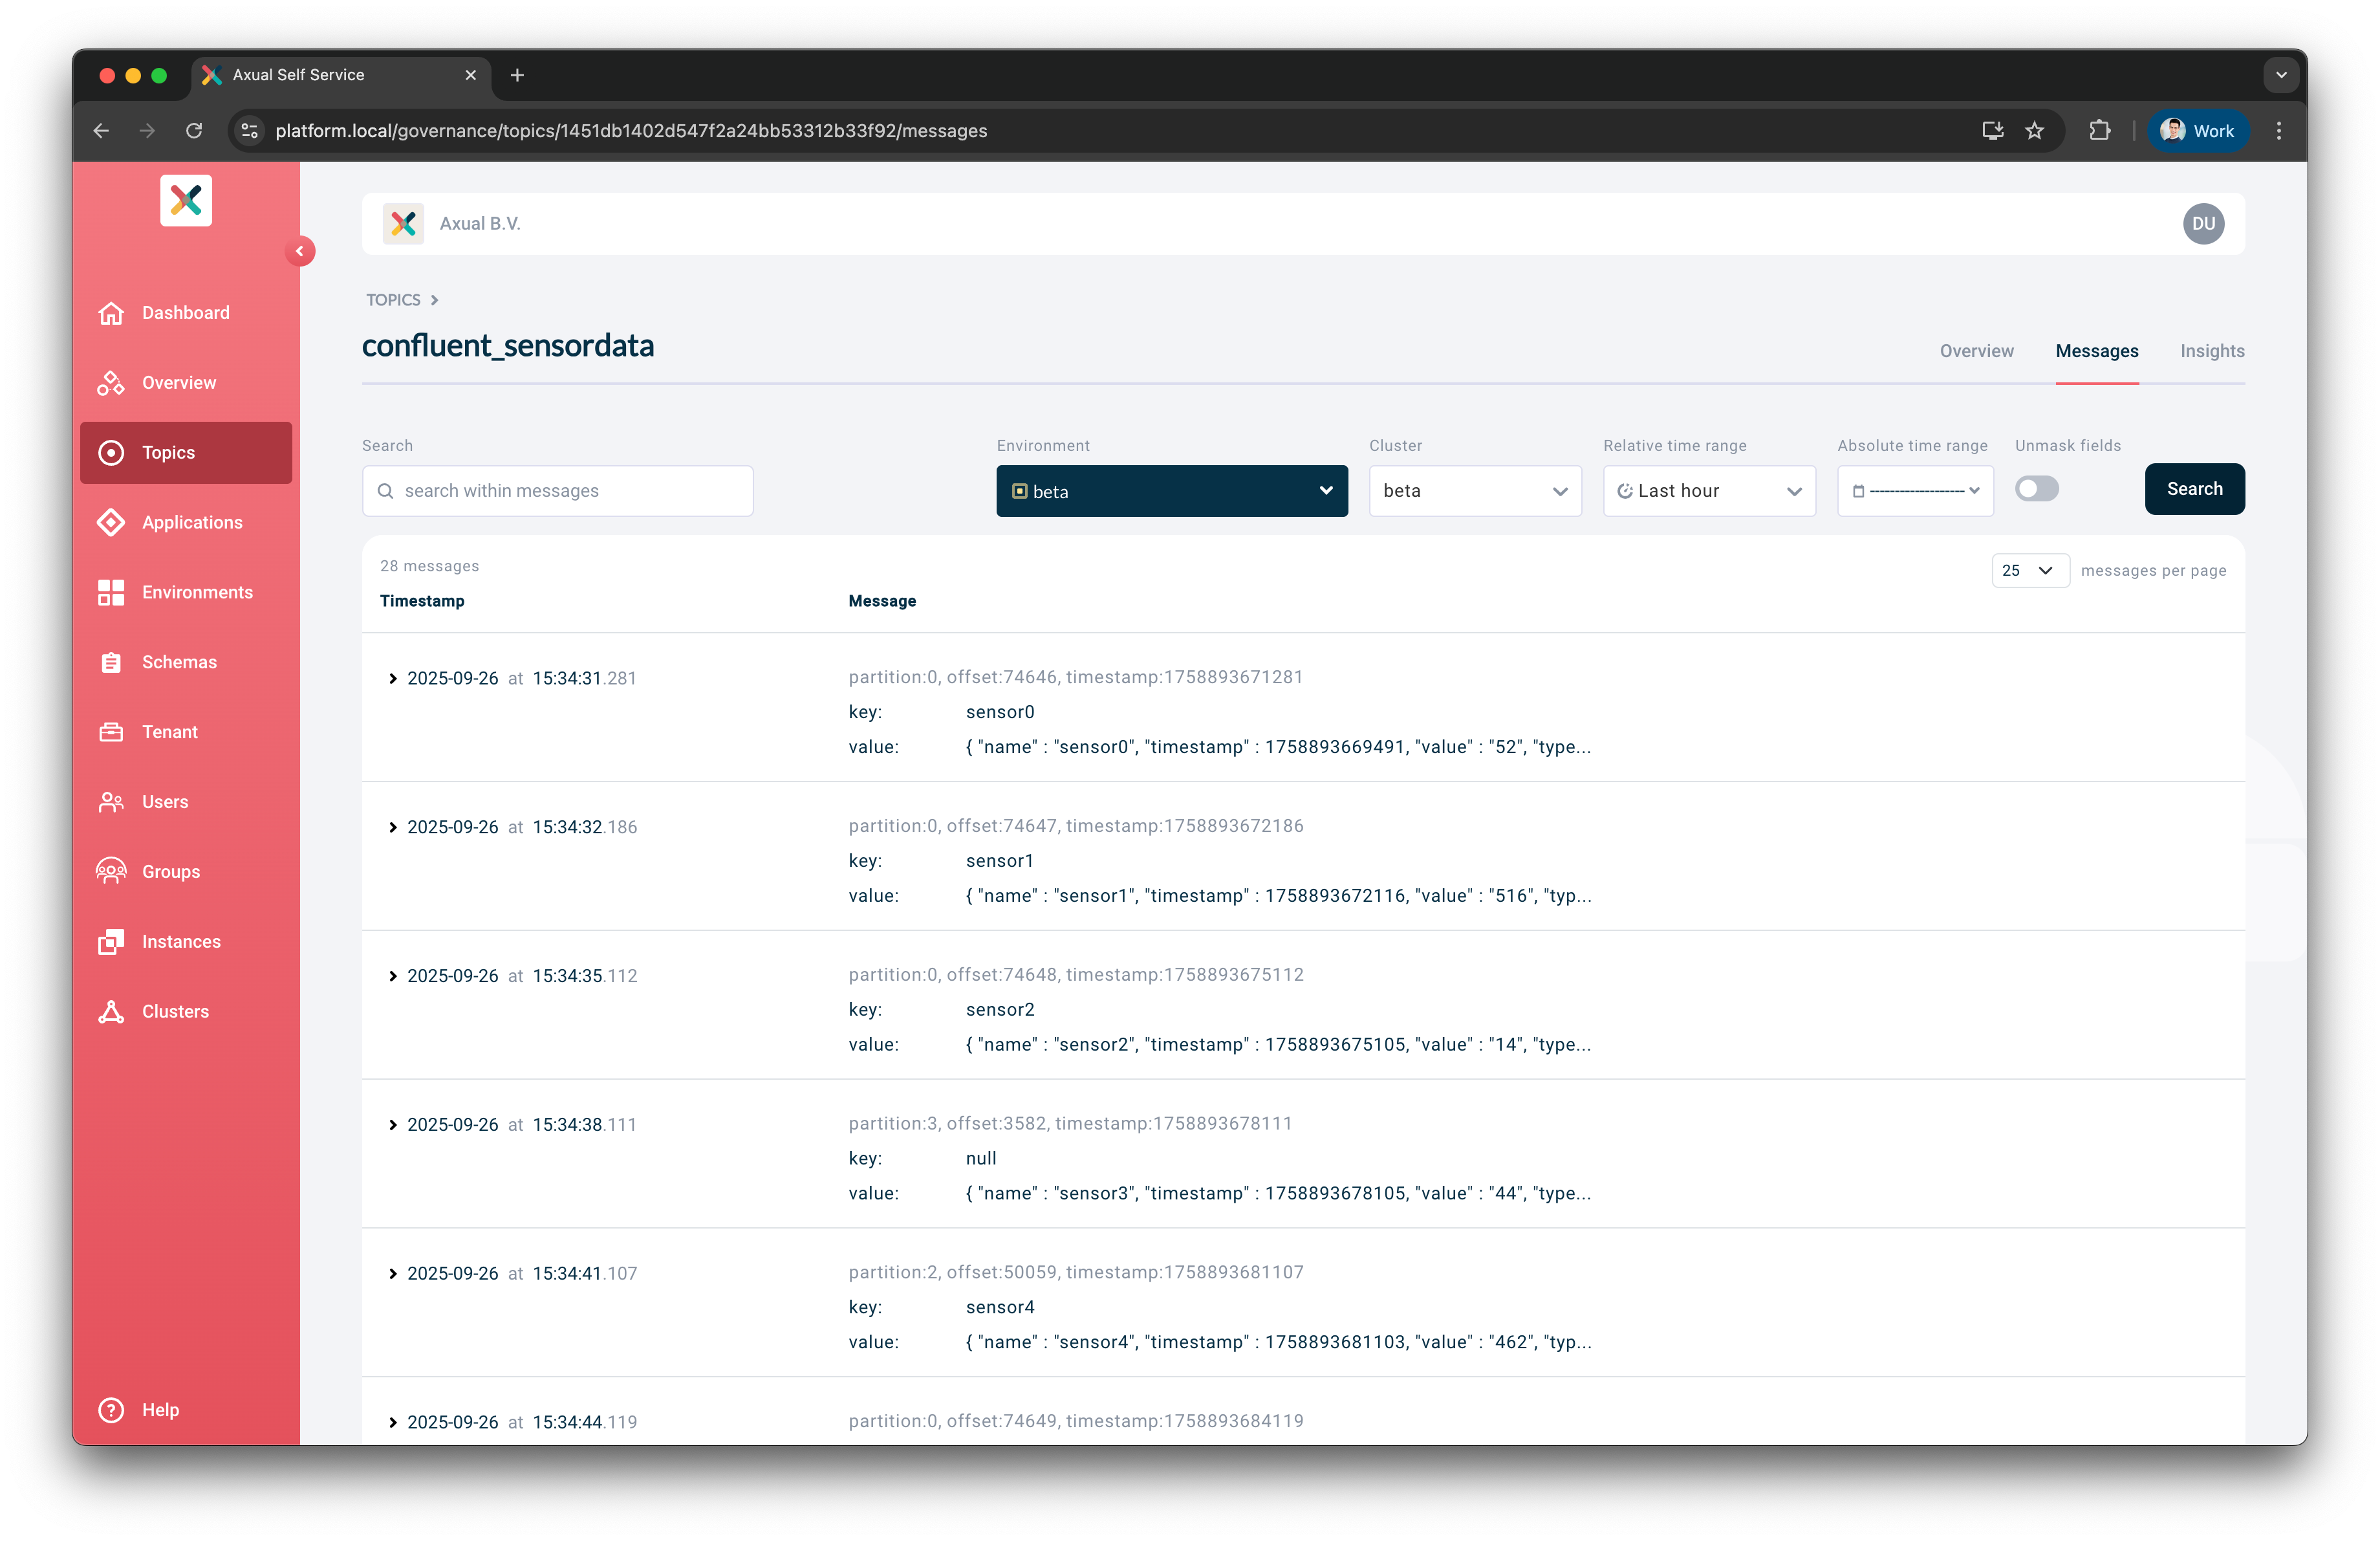Click the DU user avatar
Image resolution: width=2380 pixels, height=1541 pixels.
(2202, 224)
